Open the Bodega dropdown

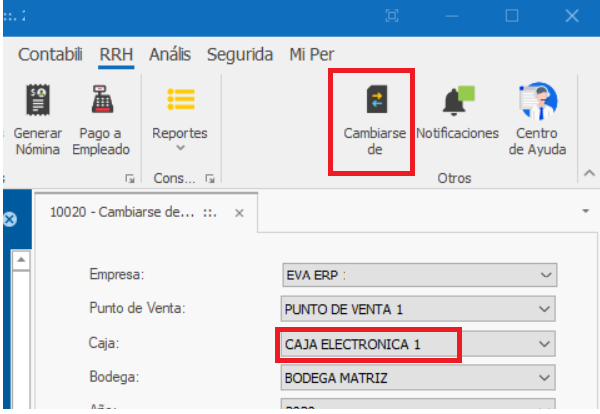point(544,377)
